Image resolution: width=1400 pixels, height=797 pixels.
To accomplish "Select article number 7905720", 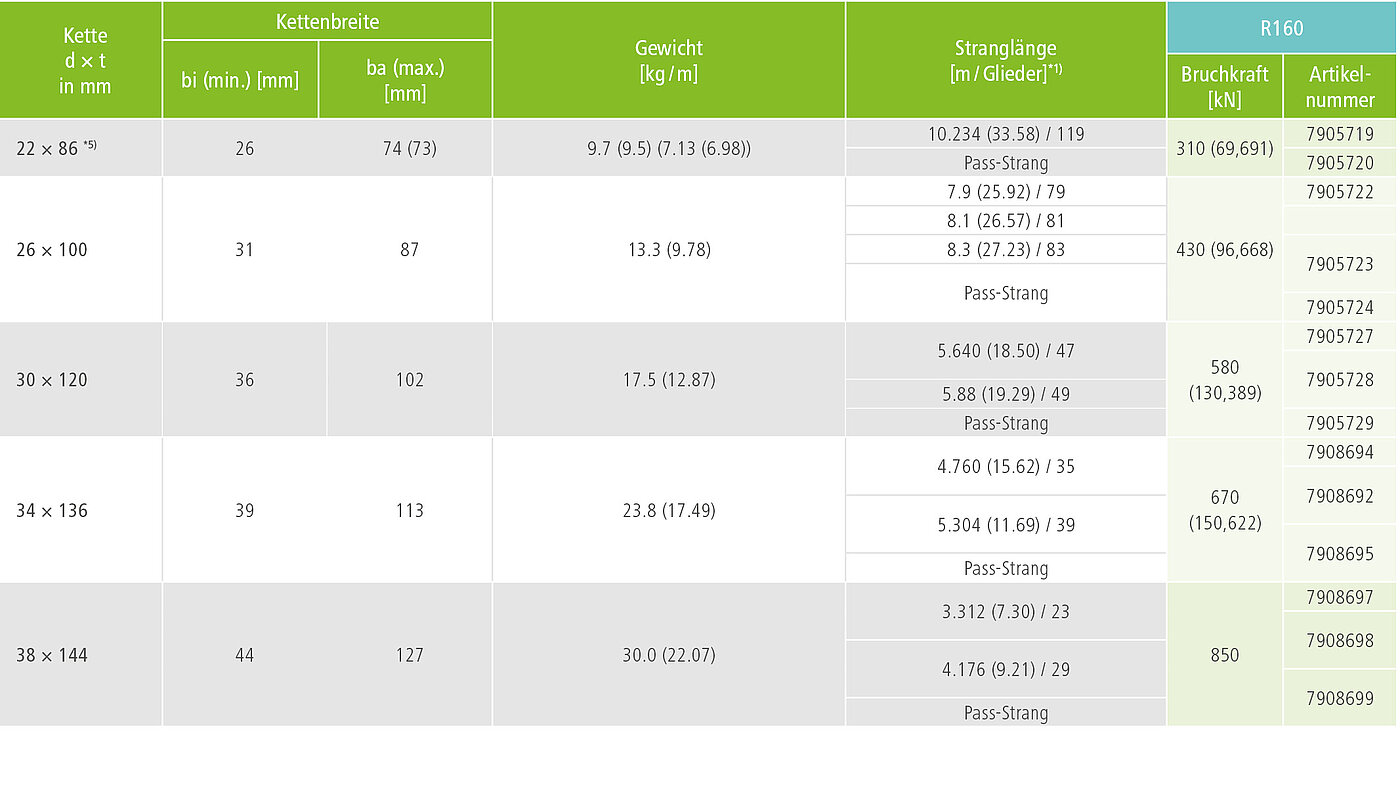I will pos(1340,163).
